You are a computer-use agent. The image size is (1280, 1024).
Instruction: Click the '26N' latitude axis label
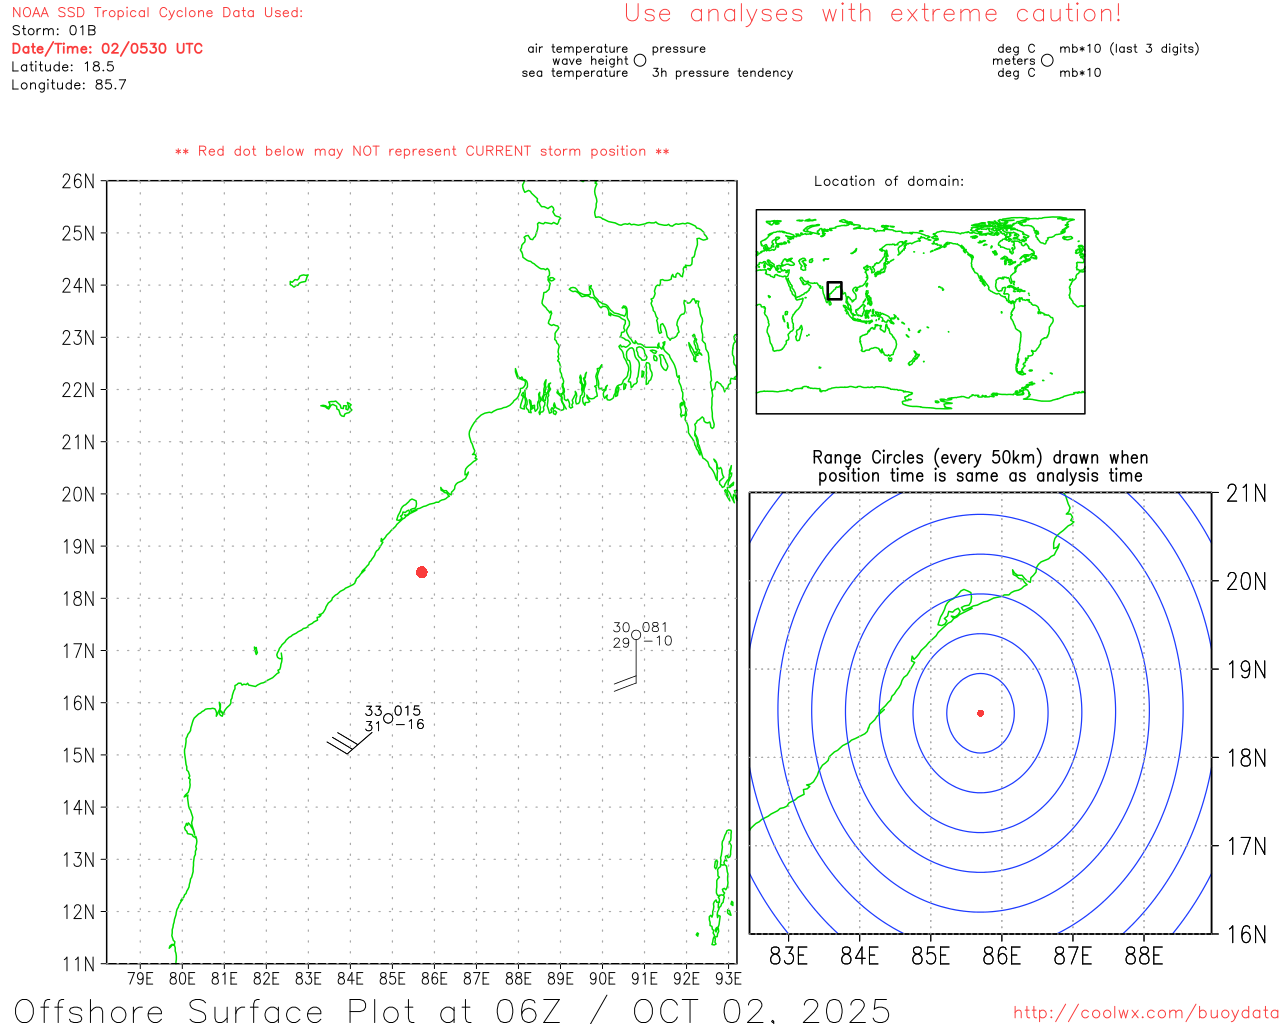click(79, 181)
